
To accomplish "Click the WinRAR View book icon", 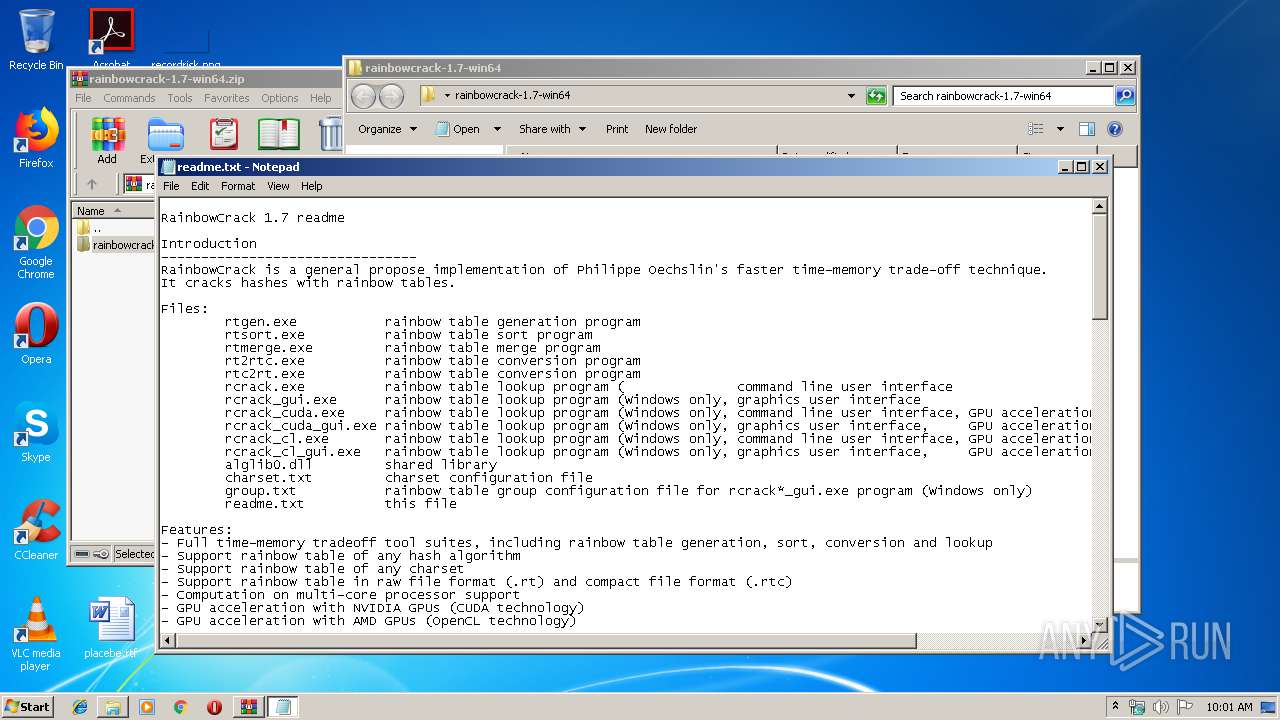I will click(279, 134).
